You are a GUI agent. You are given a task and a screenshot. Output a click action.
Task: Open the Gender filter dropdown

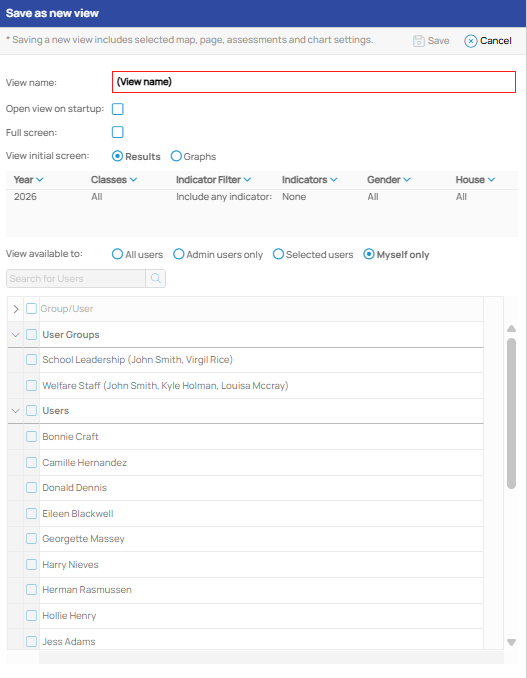406,180
